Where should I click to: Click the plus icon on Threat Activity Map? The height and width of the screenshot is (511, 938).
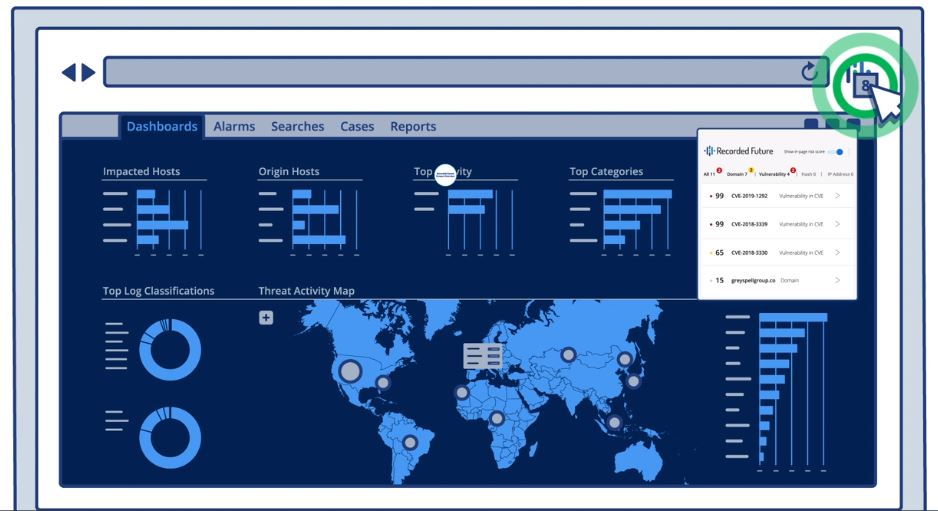[x=266, y=318]
